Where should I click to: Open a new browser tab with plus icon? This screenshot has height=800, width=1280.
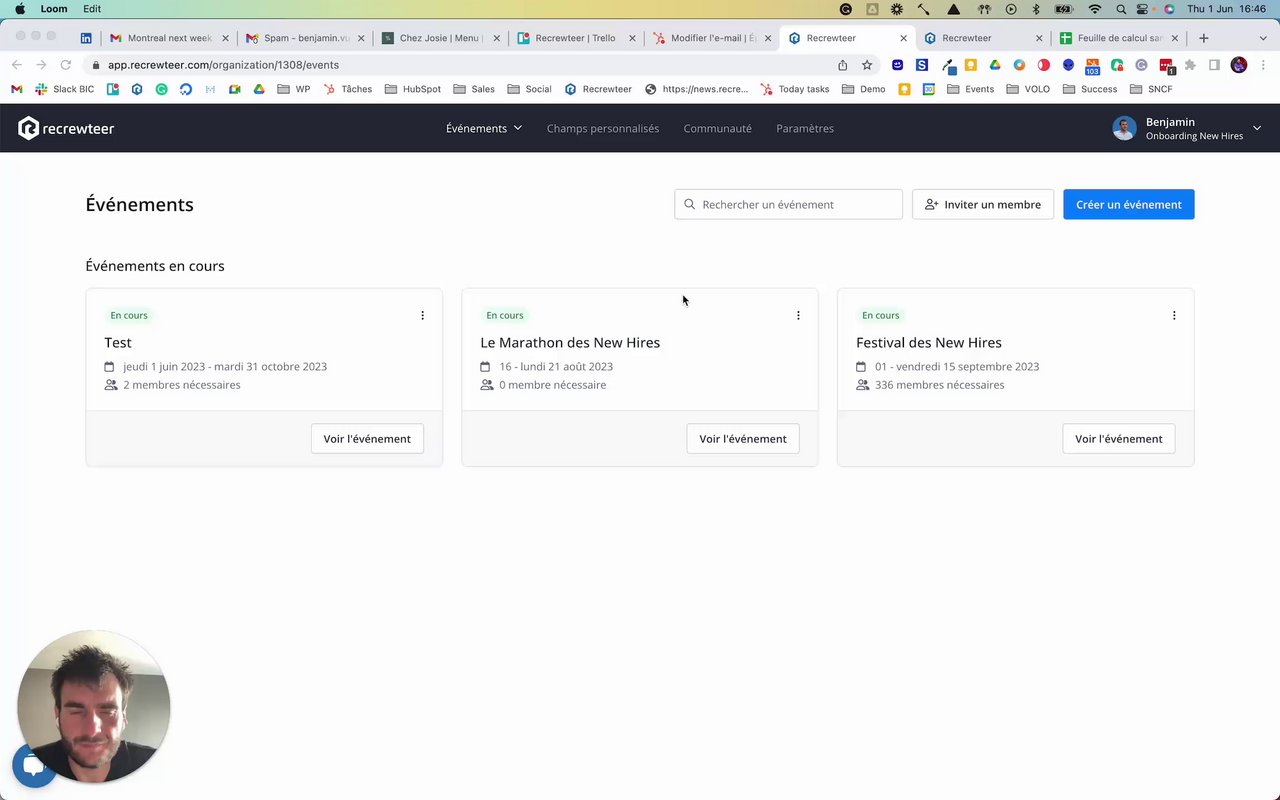point(1204,38)
